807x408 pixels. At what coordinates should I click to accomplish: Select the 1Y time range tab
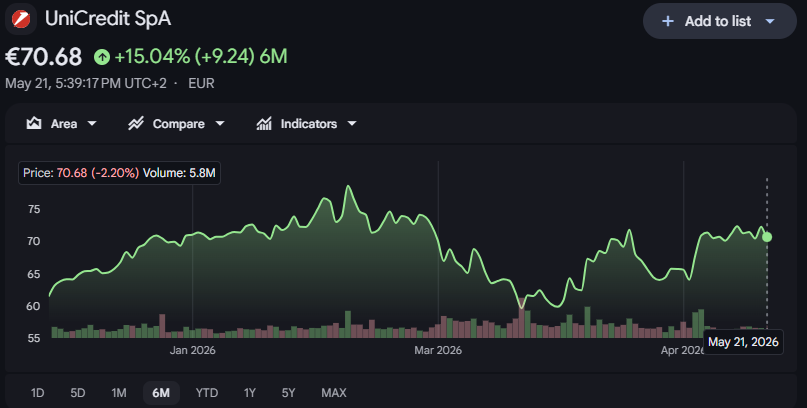(x=250, y=393)
